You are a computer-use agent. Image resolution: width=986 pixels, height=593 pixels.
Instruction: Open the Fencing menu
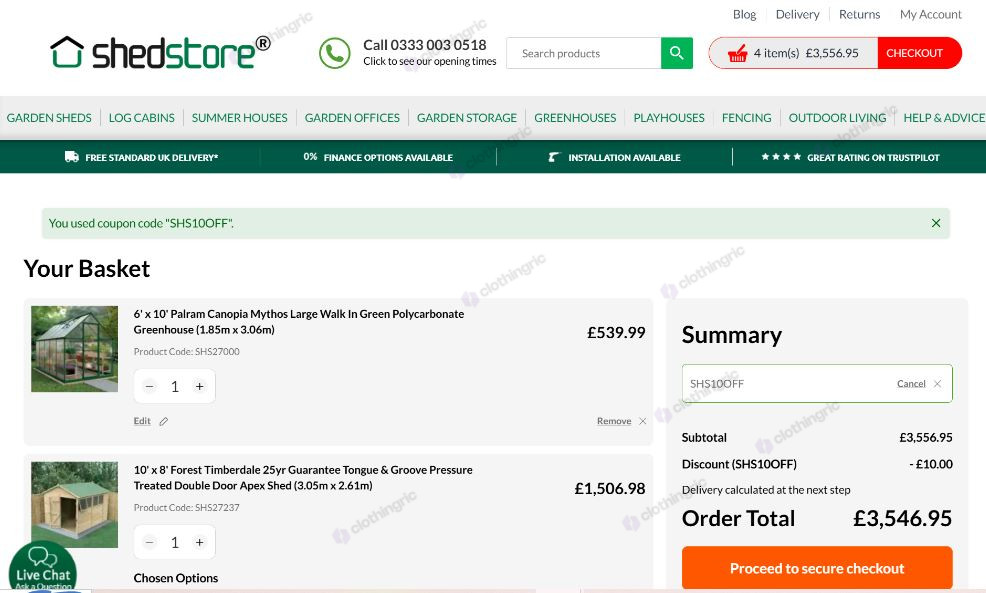pos(746,118)
